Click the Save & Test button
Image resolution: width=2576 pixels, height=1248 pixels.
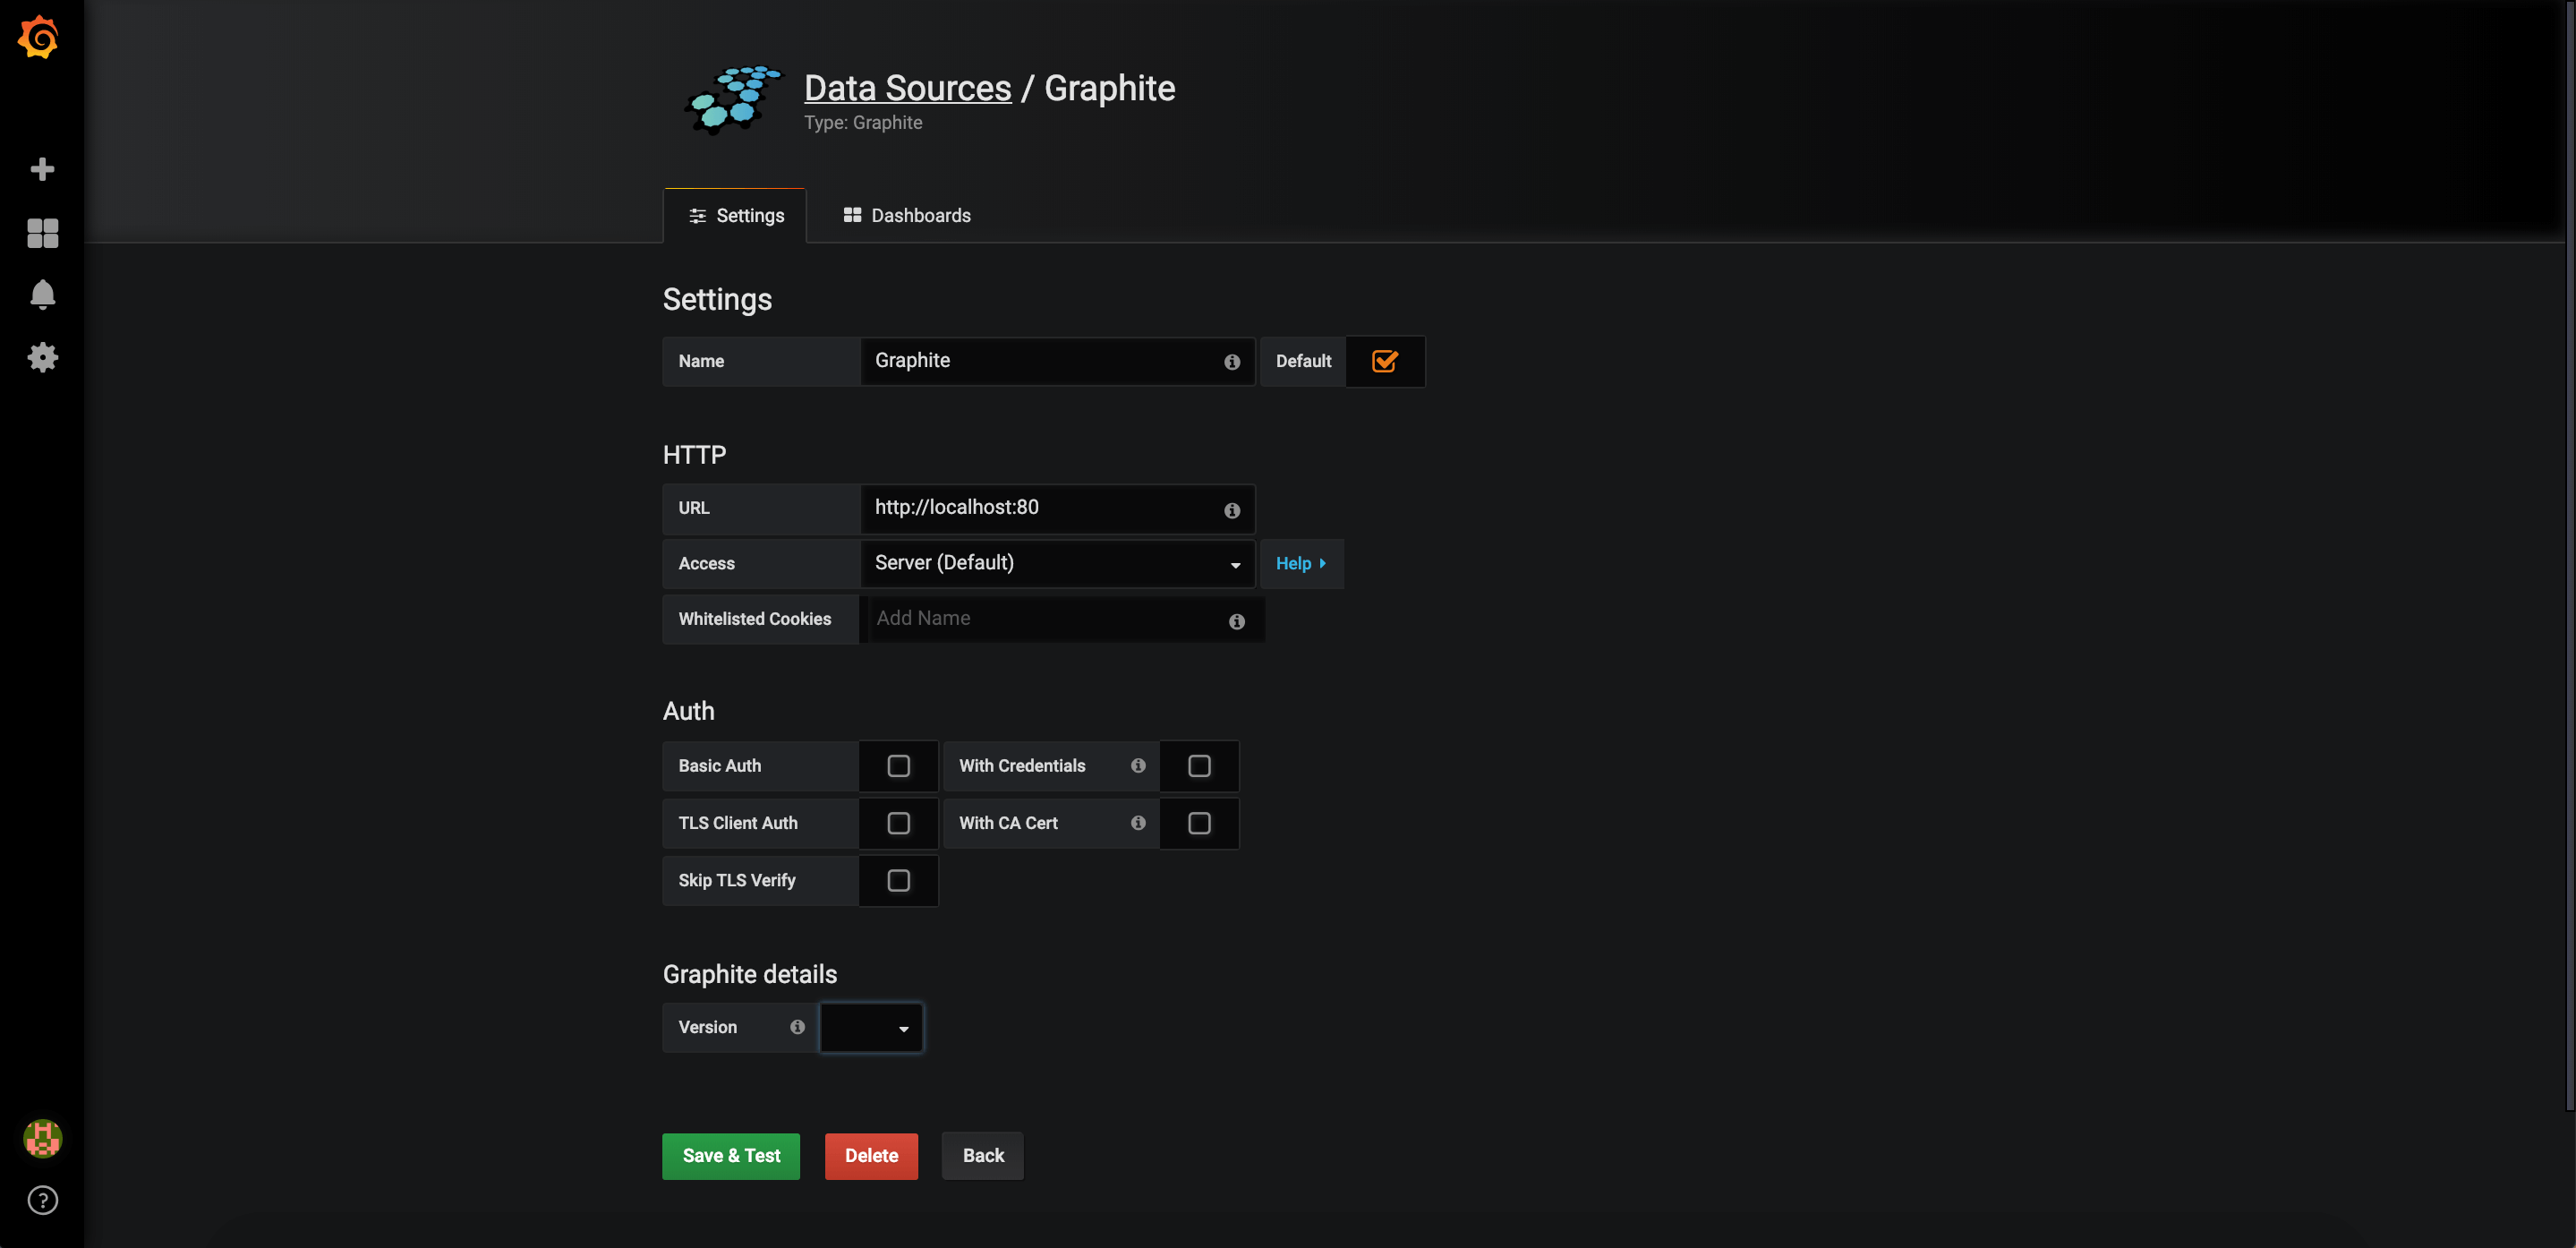[x=731, y=1156]
